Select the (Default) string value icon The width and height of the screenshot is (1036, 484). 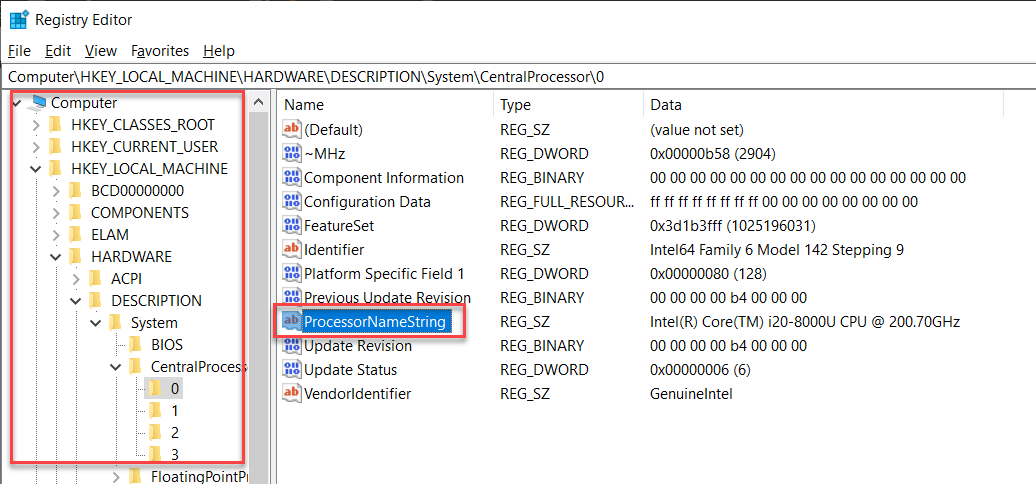[x=291, y=129]
